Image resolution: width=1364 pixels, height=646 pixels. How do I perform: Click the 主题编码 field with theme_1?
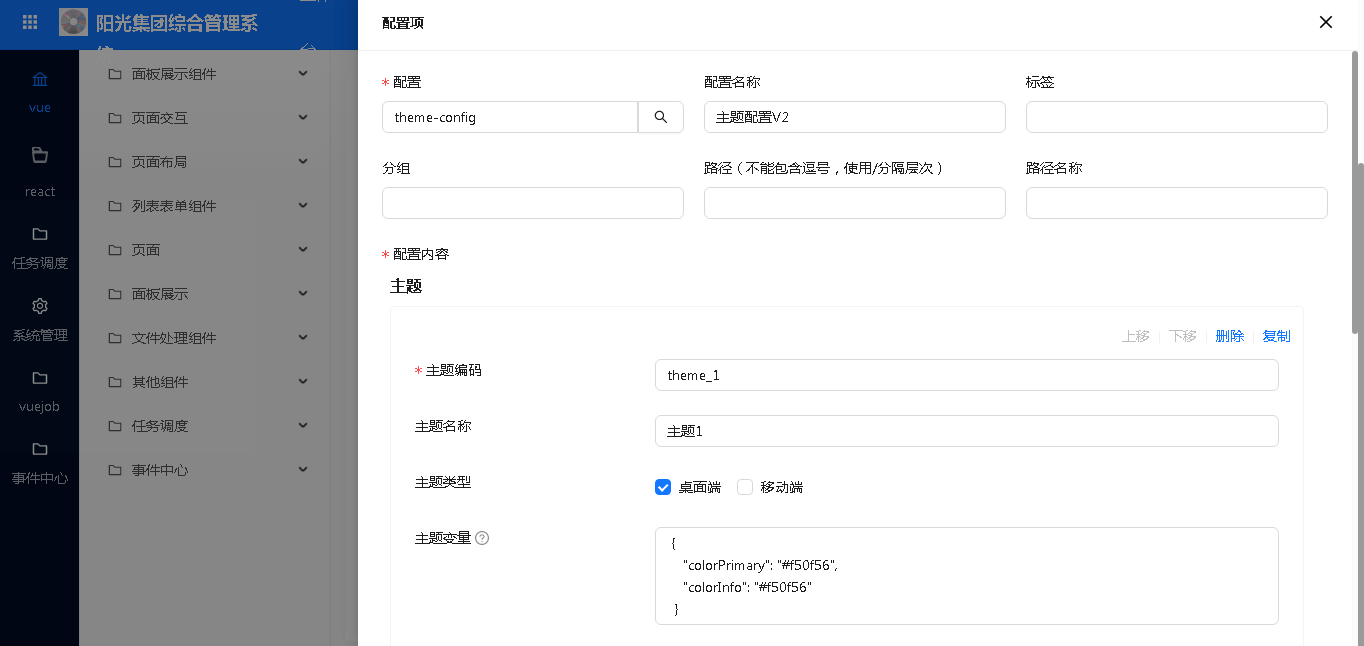(967, 375)
